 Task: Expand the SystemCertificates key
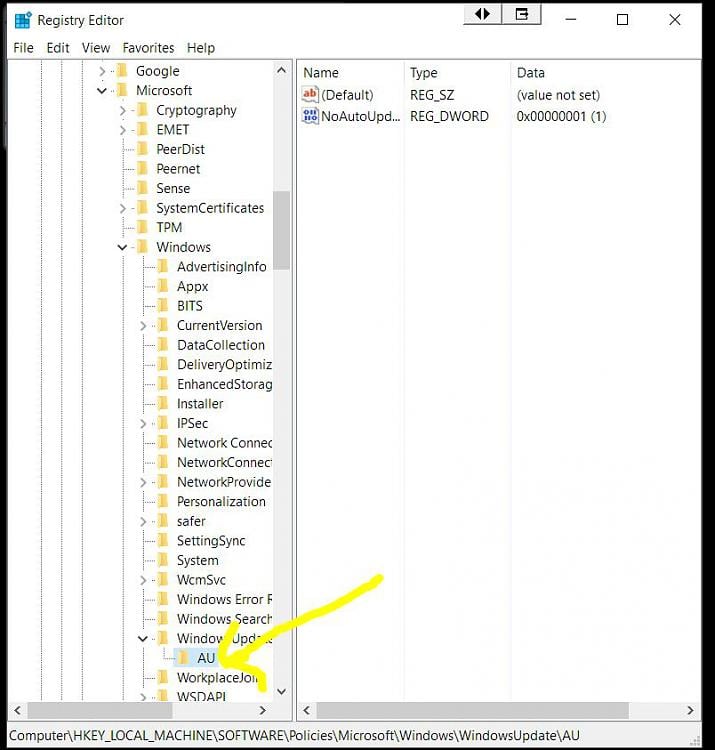(122, 209)
